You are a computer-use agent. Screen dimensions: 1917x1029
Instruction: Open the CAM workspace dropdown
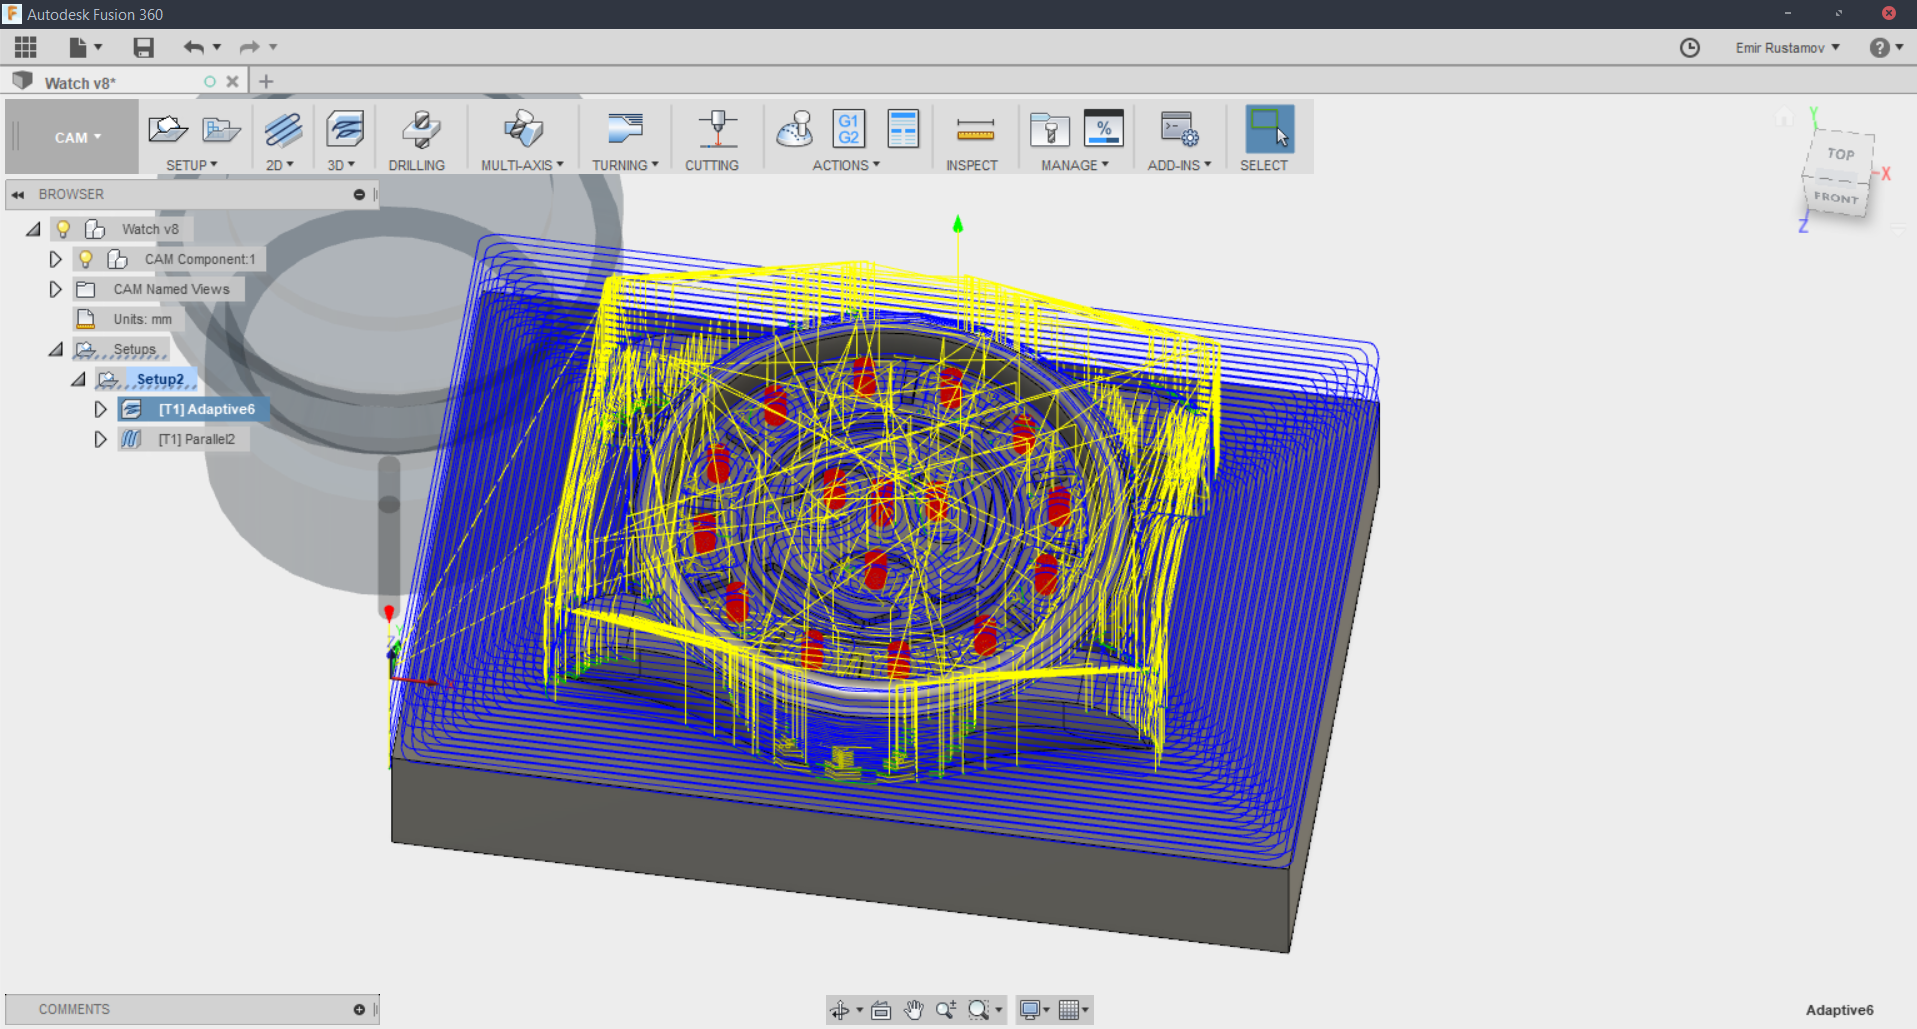click(77, 137)
